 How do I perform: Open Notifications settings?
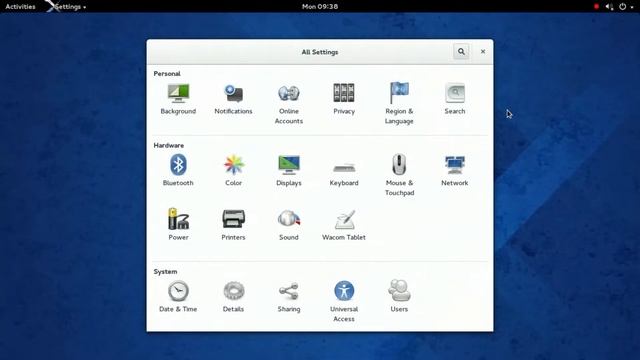click(x=233, y=99)
